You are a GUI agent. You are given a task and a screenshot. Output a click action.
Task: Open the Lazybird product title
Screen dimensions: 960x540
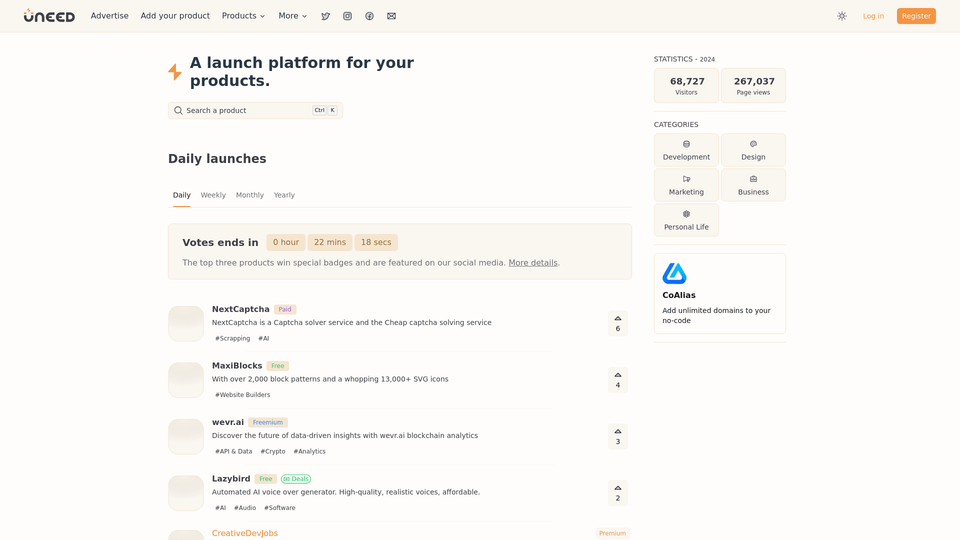coord(231,479)
